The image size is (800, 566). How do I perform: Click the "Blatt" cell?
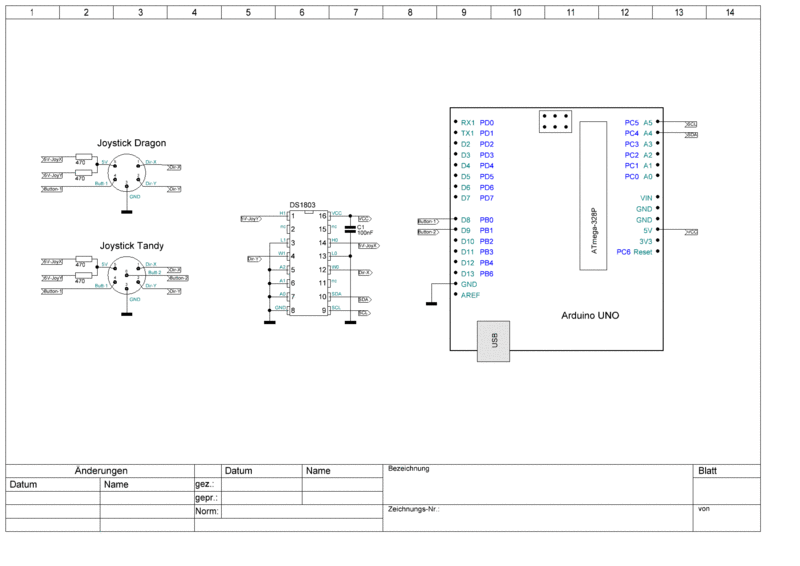[x=727, y=471]
